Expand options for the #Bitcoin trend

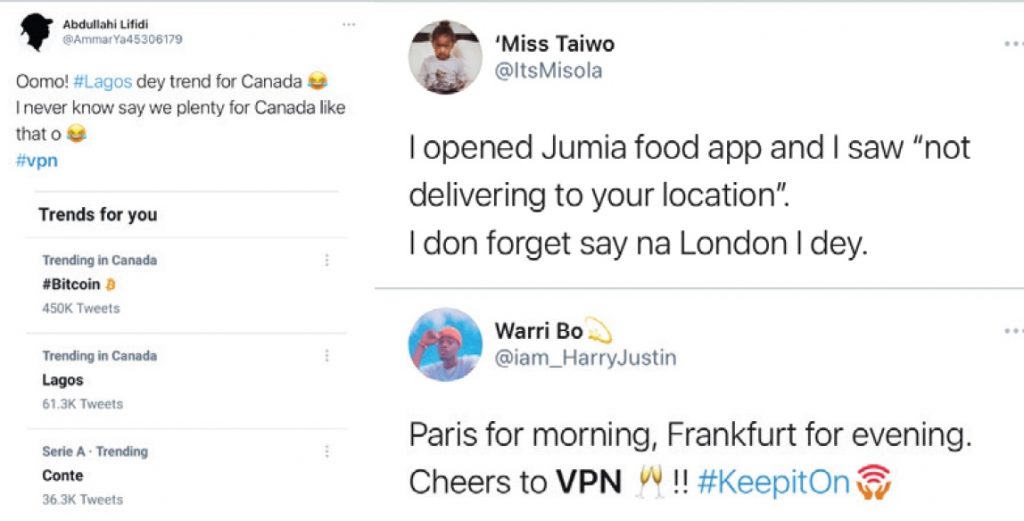pos(327,260)
